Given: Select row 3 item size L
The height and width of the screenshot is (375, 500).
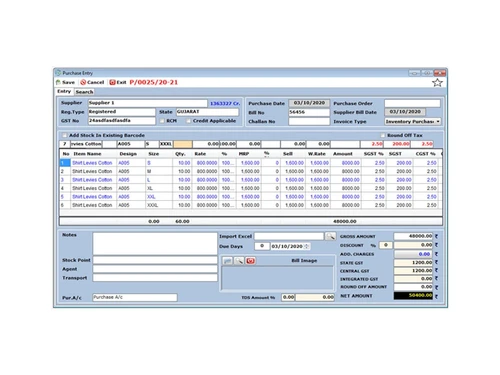Looking at the screenshot, I should 251,180.
